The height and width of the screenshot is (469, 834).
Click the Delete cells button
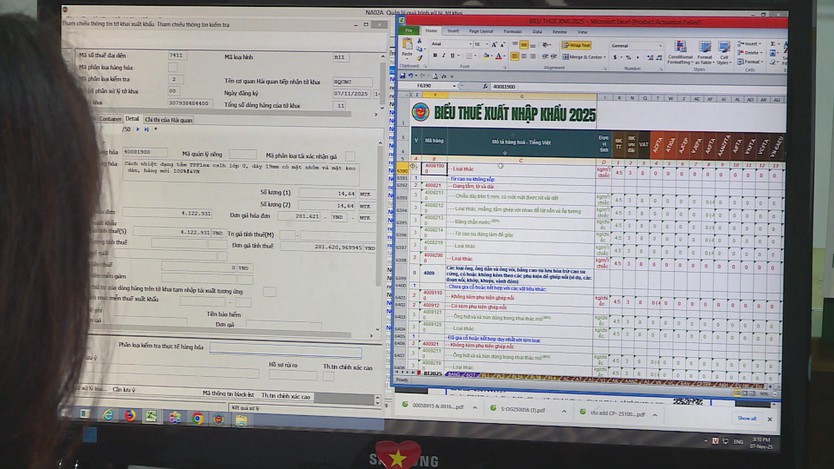coord(749,53)
